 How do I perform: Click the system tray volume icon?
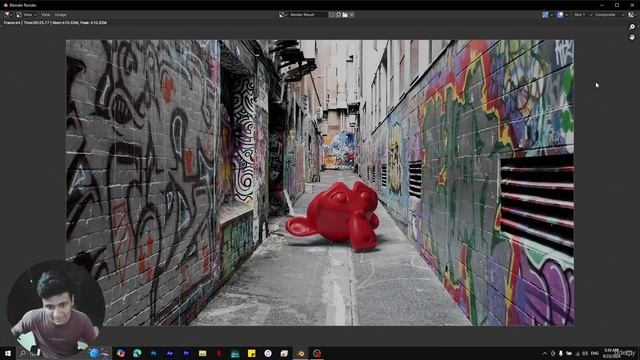(584, 353)
